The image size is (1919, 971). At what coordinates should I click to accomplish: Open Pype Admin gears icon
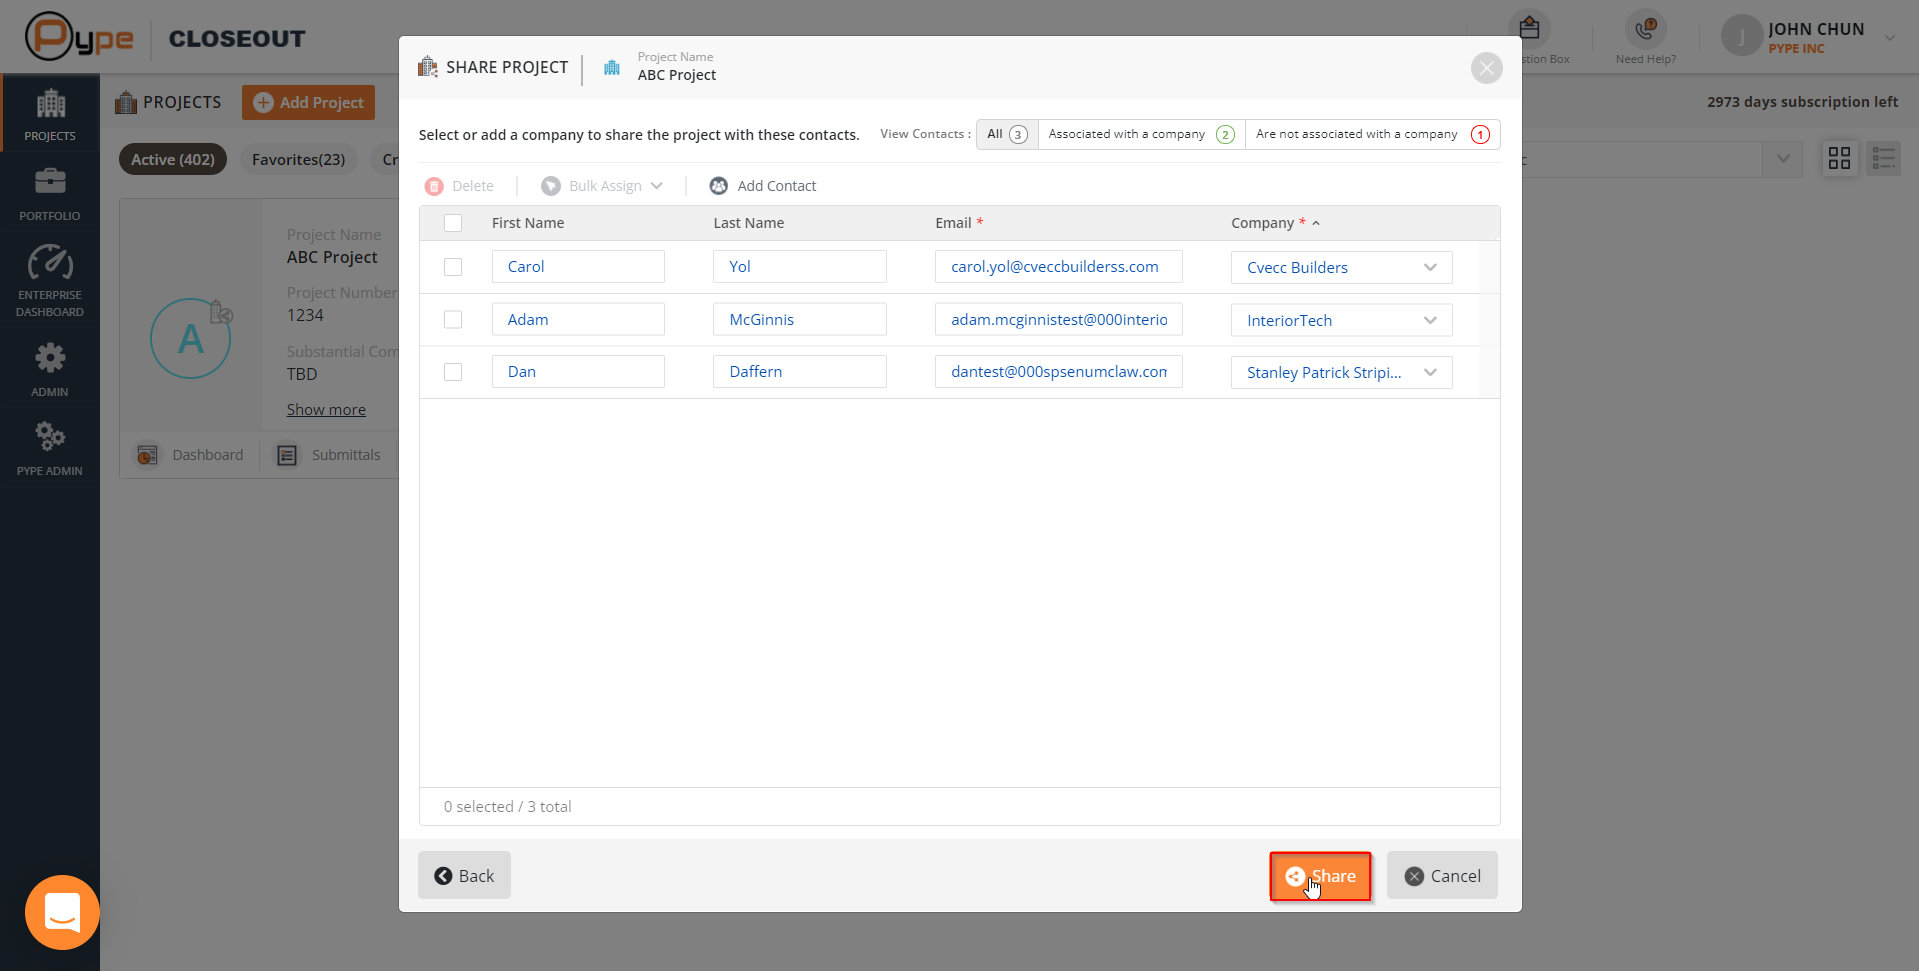50,436
